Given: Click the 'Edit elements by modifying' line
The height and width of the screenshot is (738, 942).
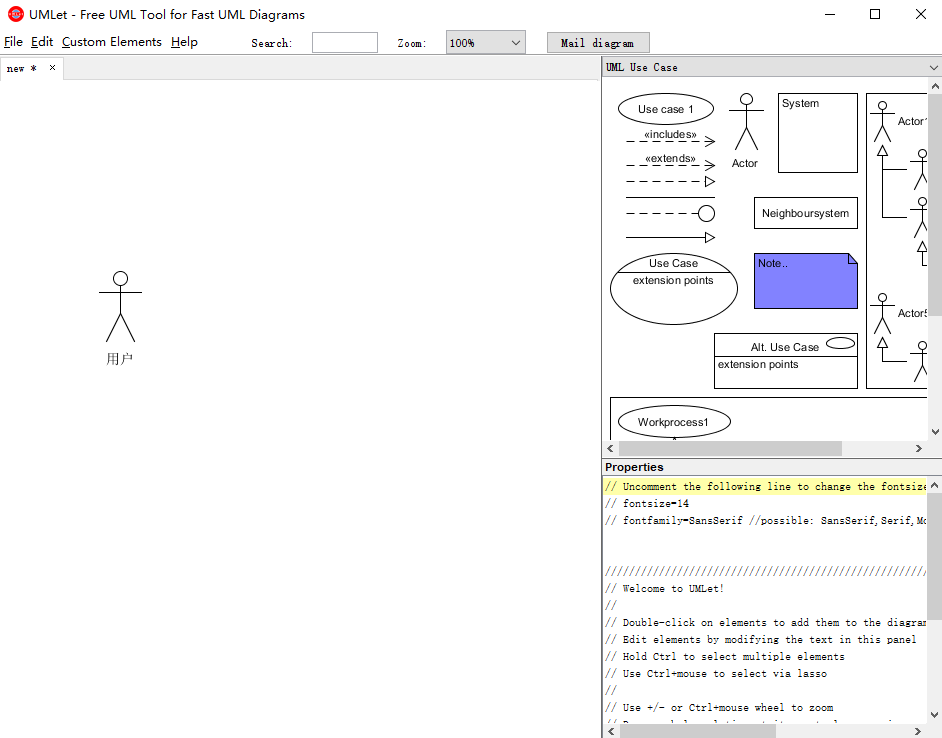Looking at the screenshot, I should coord(761,639).
